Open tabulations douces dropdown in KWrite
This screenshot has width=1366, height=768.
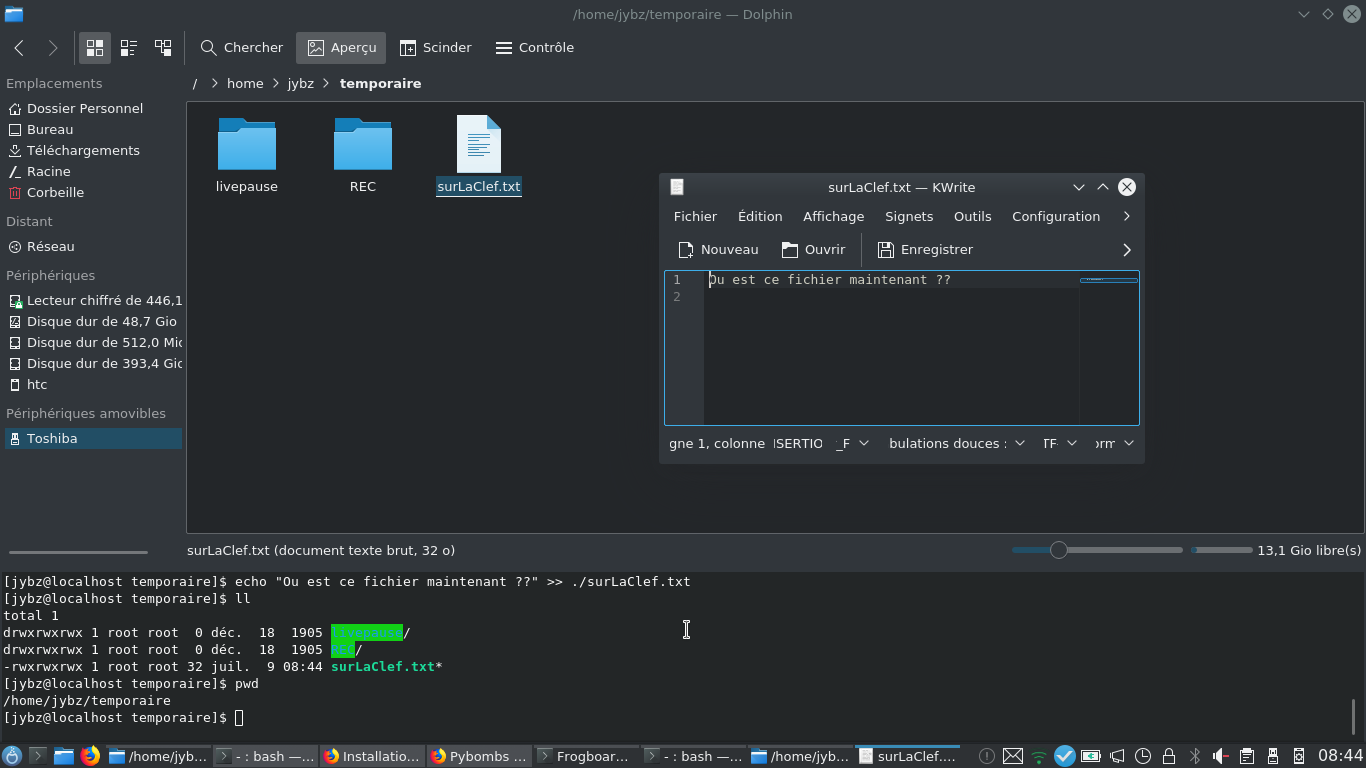[956, 443]
